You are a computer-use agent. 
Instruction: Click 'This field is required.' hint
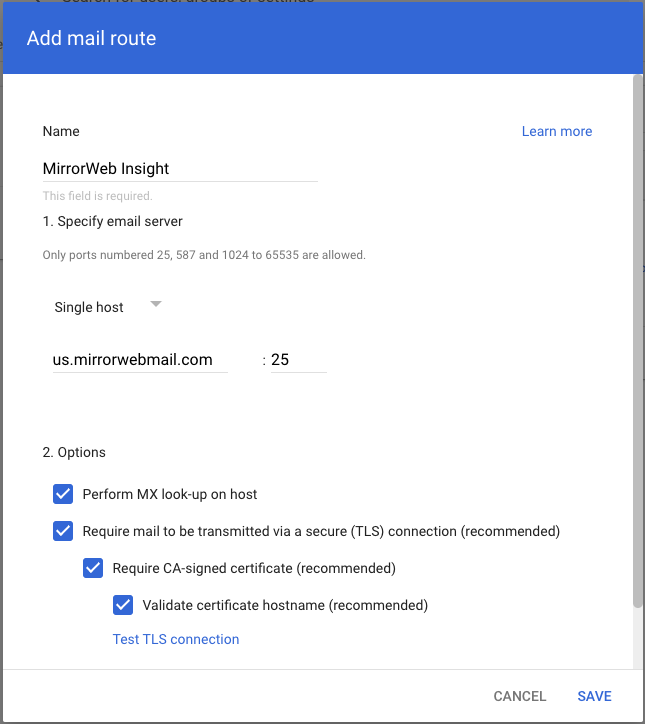click(97, 196)
